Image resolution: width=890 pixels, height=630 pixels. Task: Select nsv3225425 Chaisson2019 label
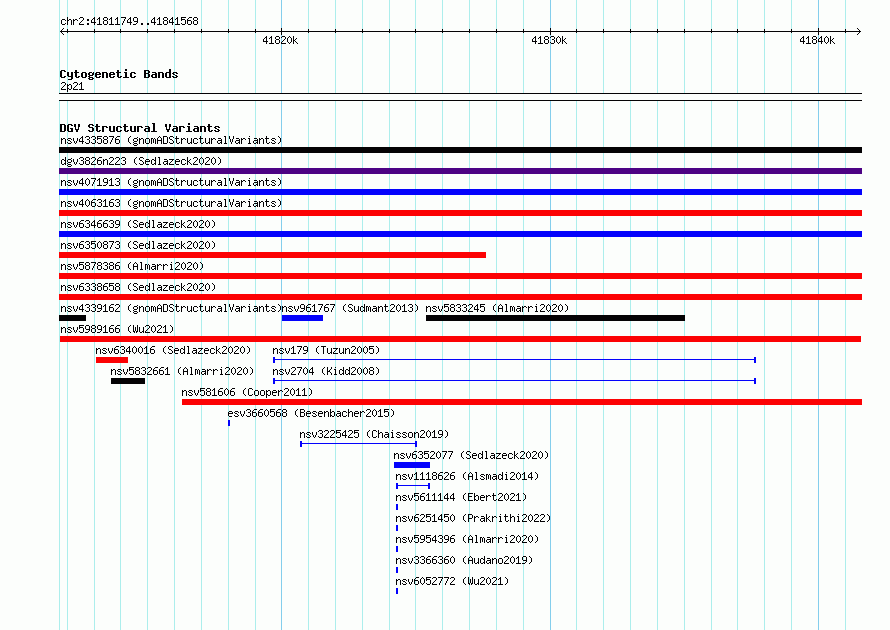(x=374, y=434)
